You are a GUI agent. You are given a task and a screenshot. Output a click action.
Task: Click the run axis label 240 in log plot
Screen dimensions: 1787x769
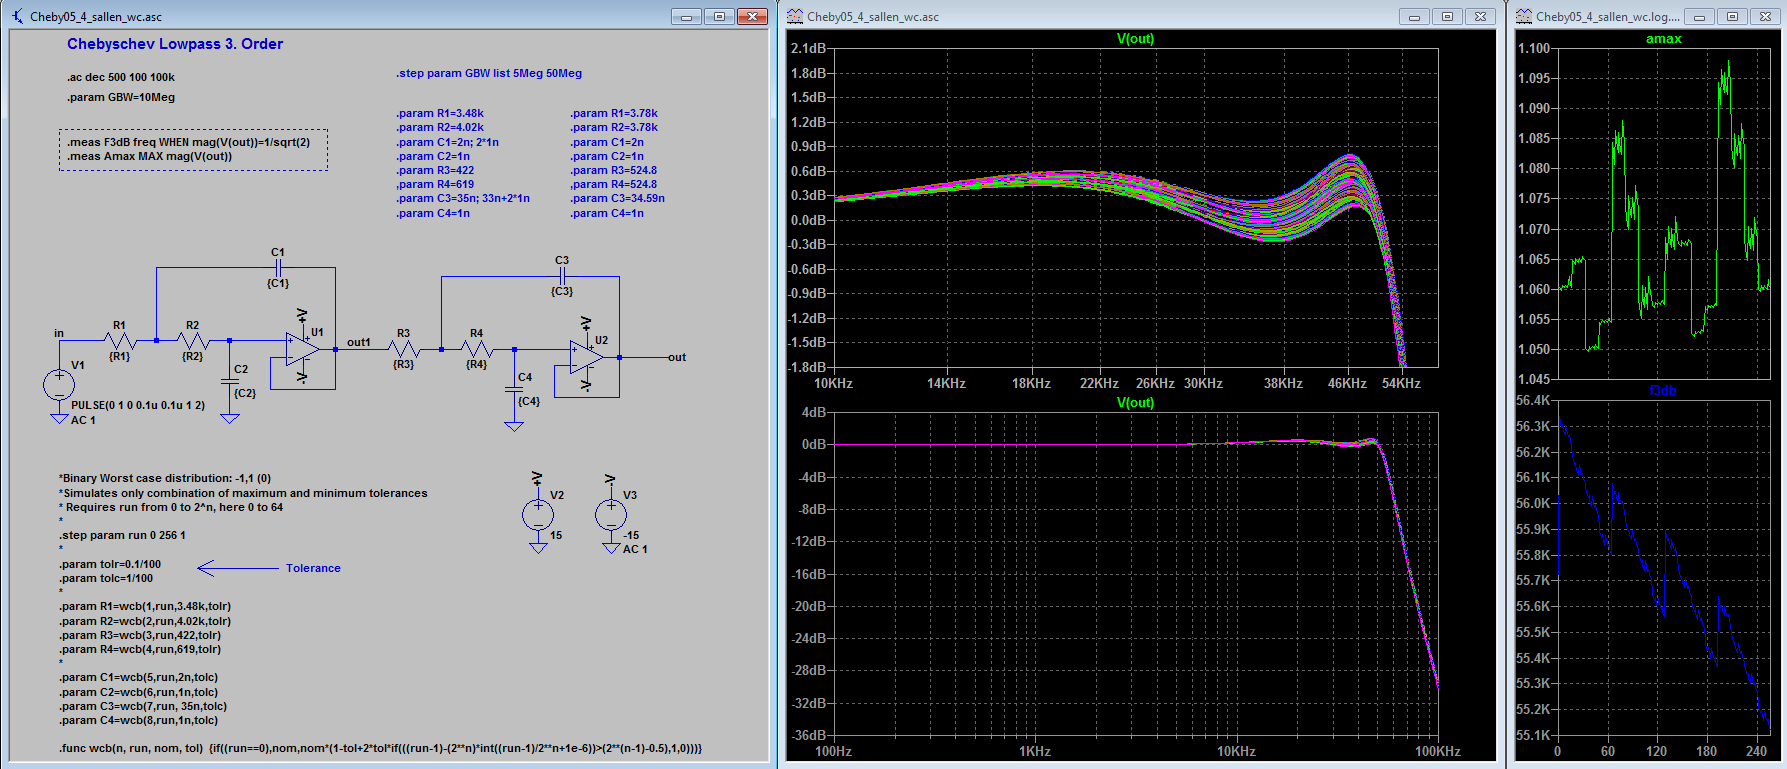pos(1757,751)
